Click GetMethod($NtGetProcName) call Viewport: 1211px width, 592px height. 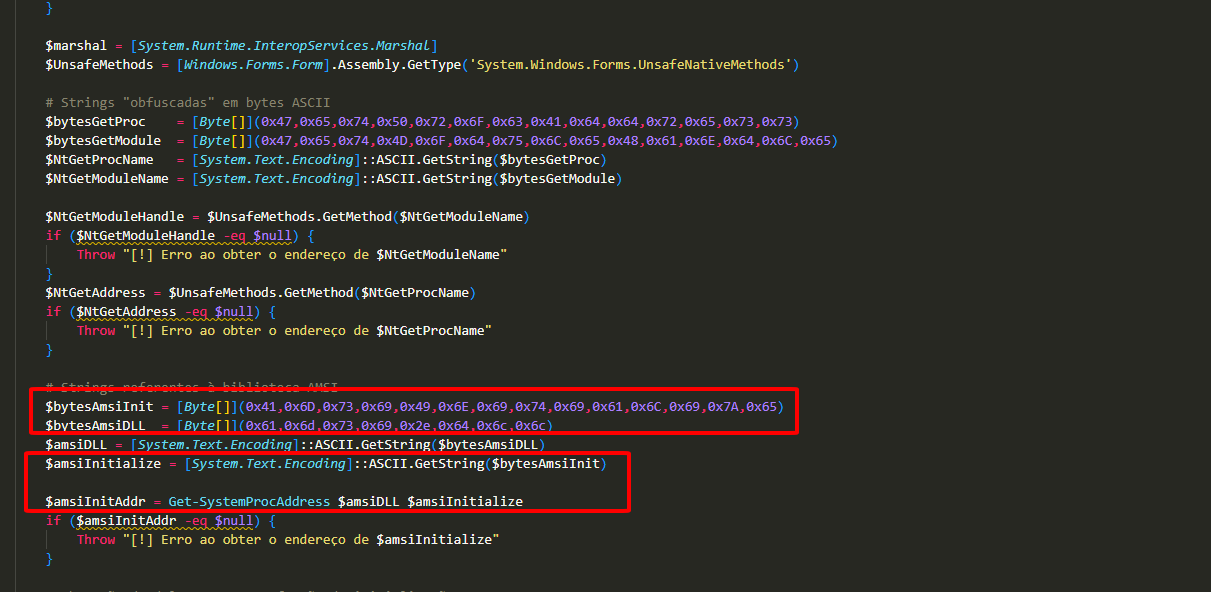pos(382,293)
